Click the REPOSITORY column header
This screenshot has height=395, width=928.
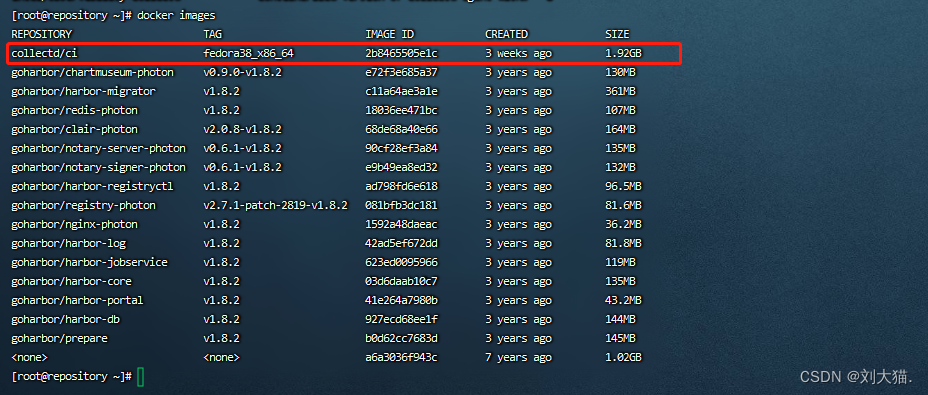click(x=41, y=34)
